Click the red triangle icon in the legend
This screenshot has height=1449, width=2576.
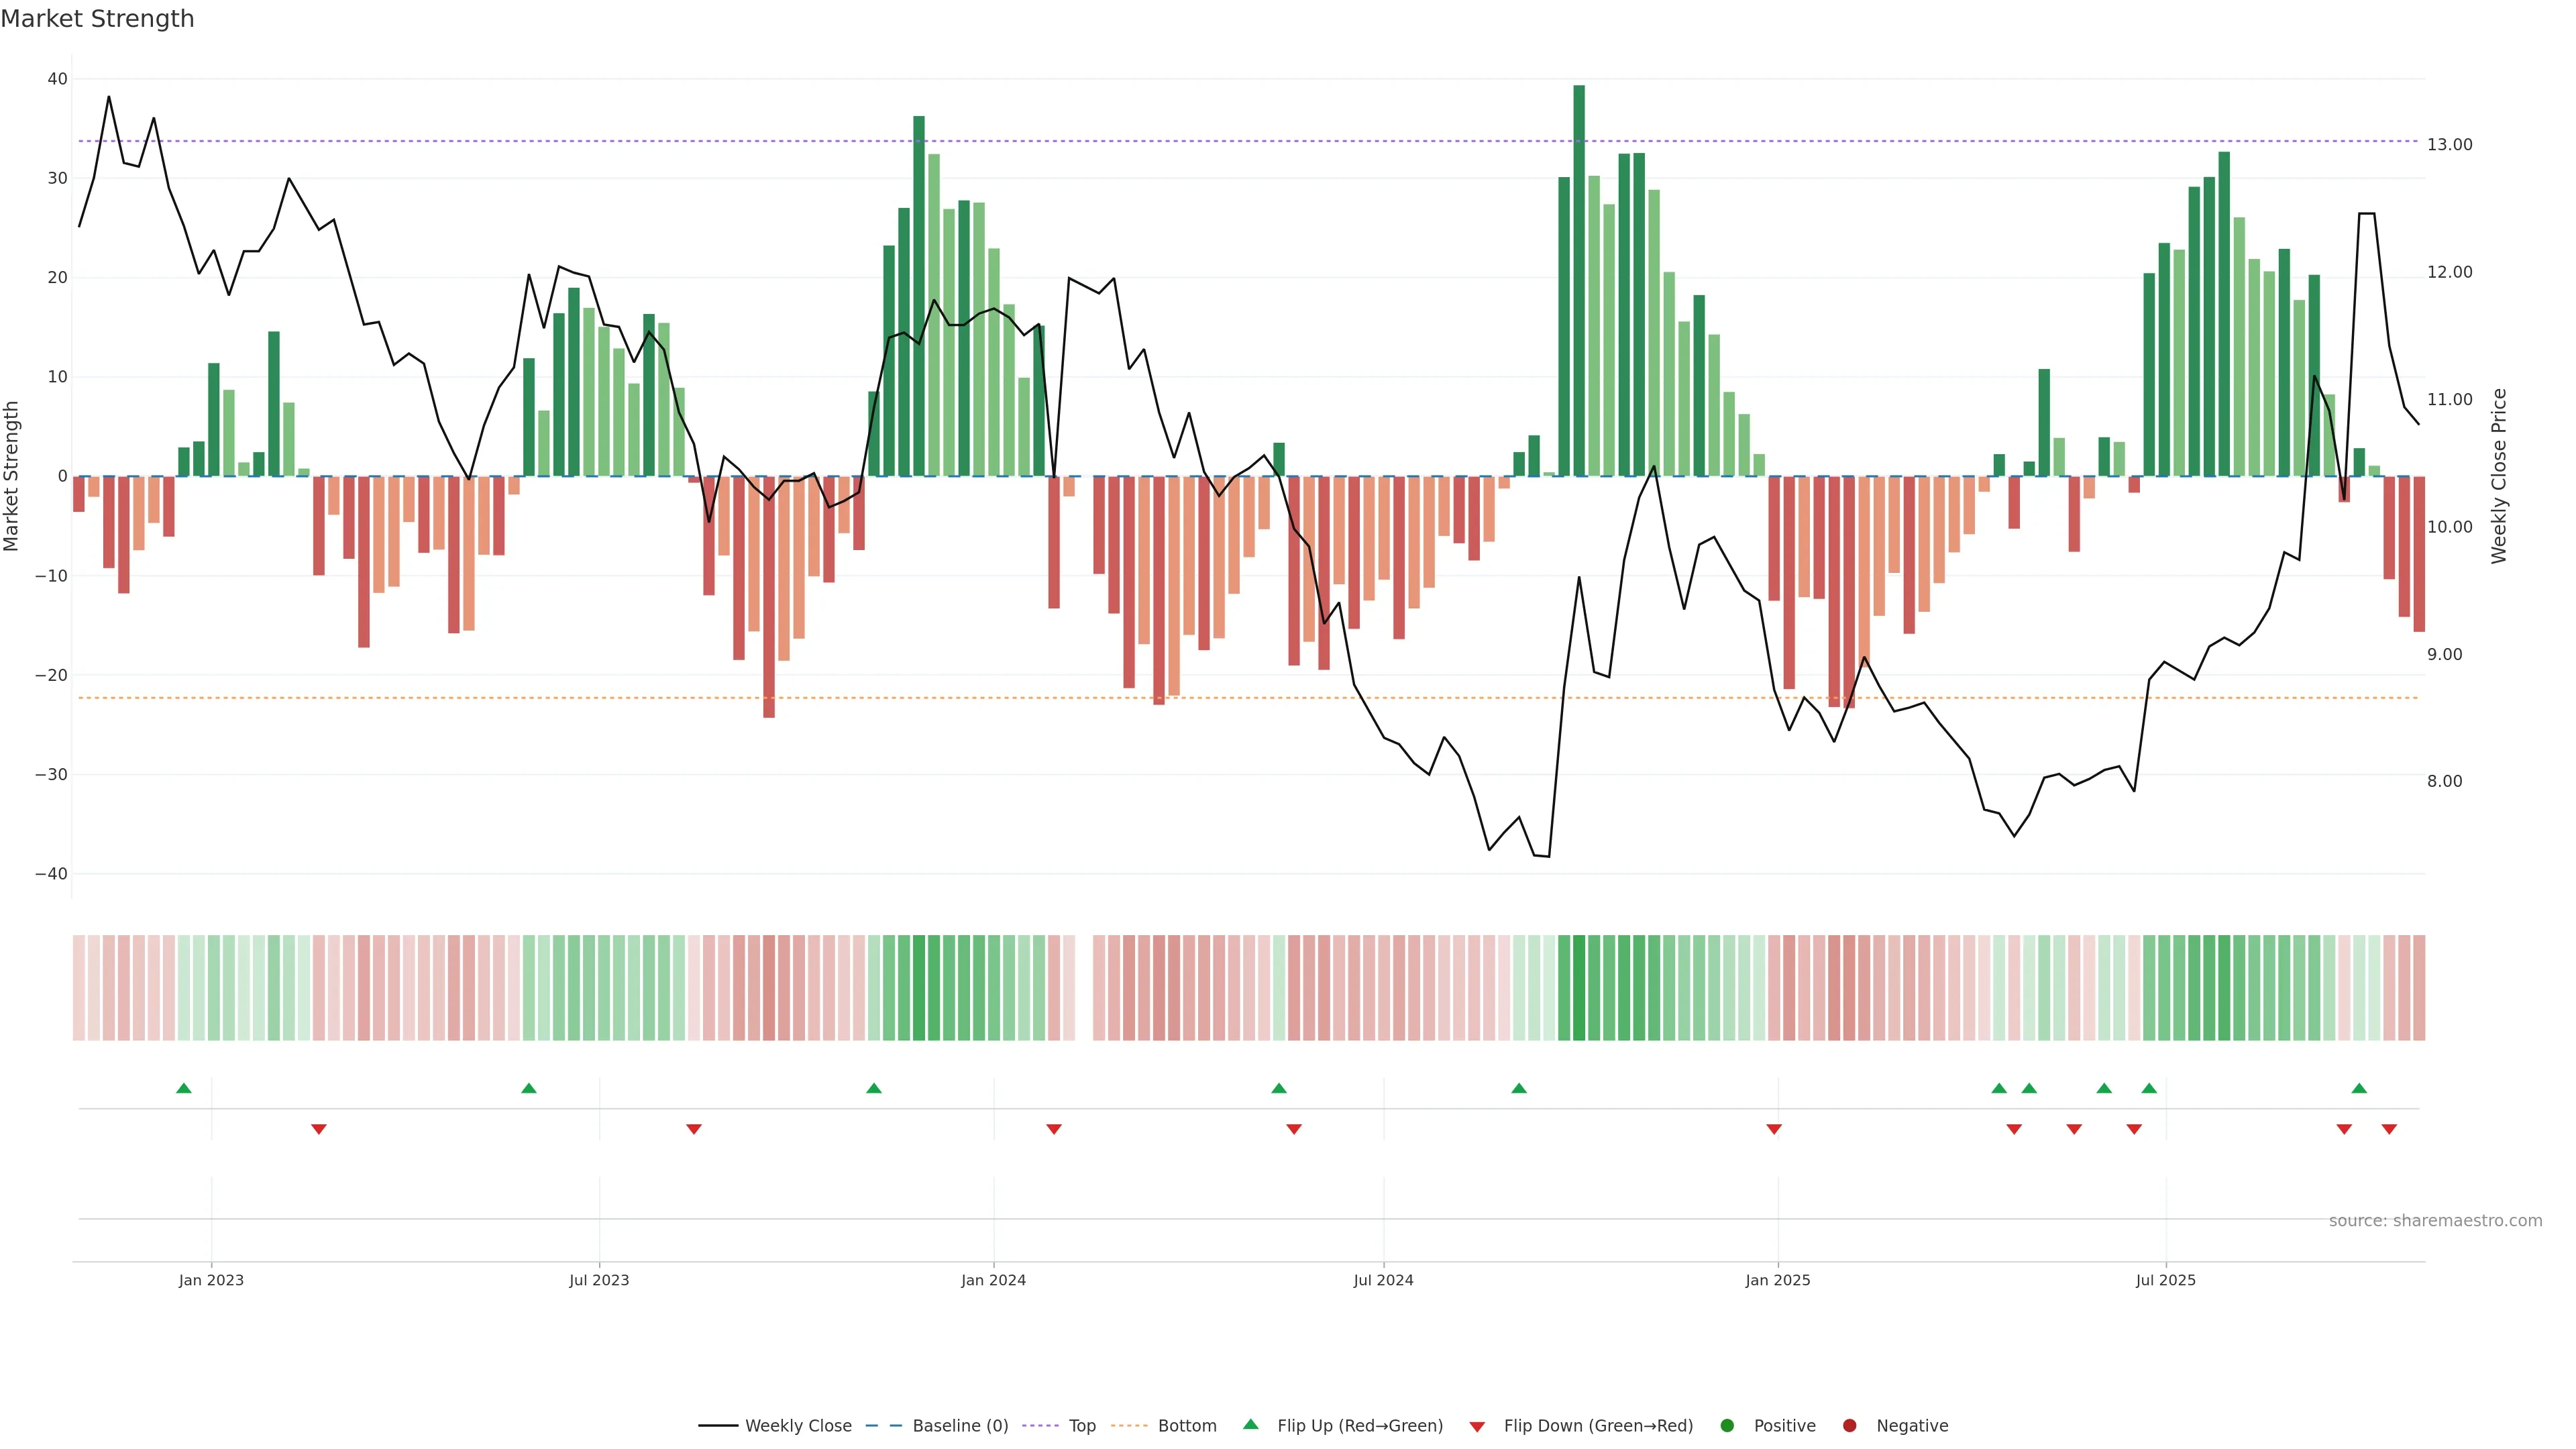1477,1426
